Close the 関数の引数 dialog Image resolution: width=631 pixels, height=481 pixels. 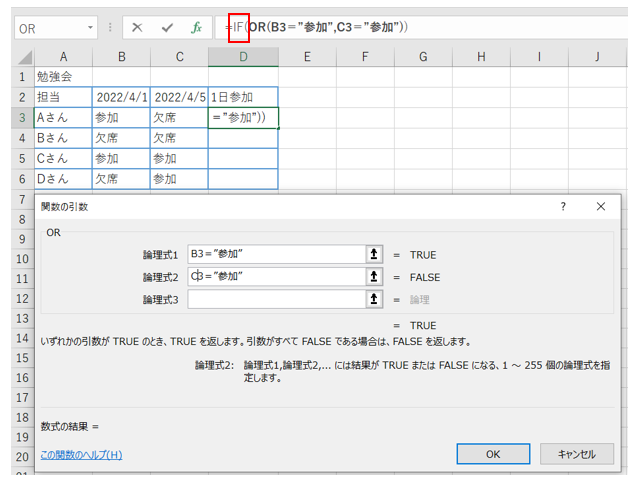tap(601, 206)
